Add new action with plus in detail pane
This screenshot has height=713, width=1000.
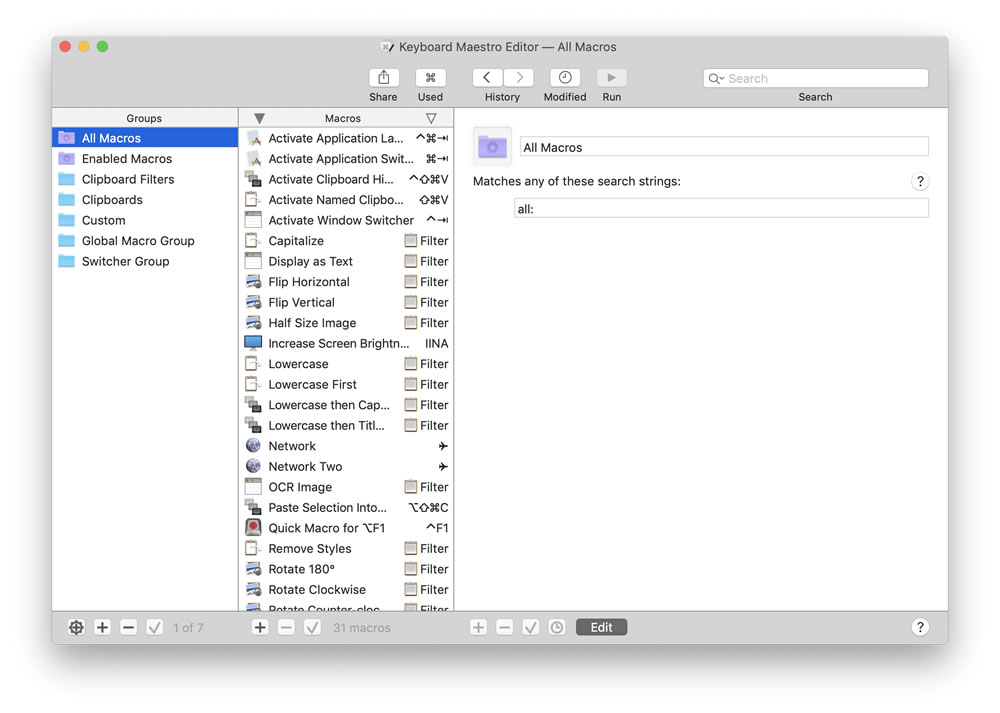[x=478, y=628]
